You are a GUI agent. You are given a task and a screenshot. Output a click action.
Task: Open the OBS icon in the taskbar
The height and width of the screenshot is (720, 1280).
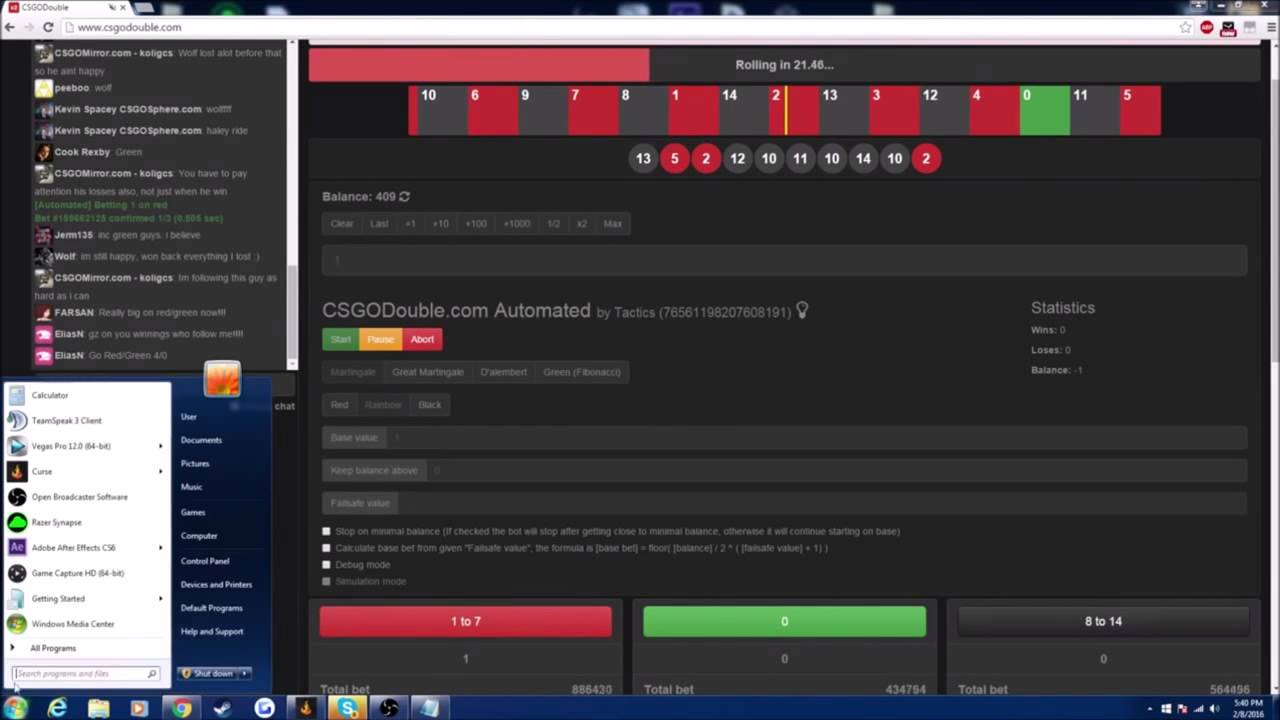click(x=389, y=708)
